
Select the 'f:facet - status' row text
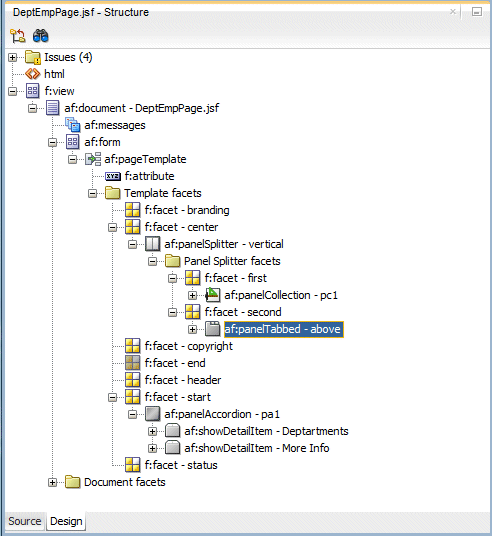tap(181, 465)
